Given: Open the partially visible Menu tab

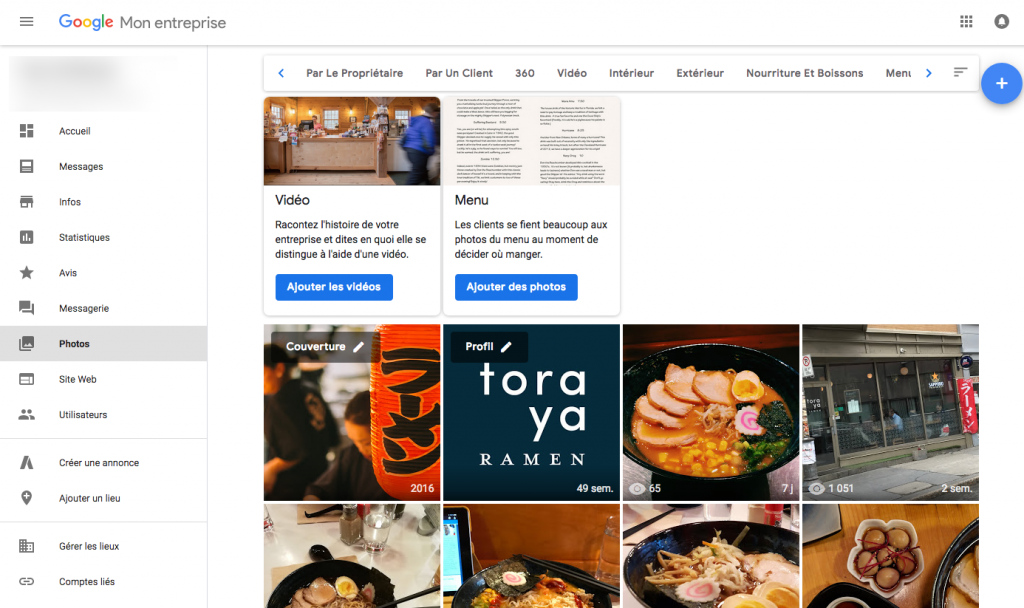Looking at the screenshot, I should coord(898,73).
